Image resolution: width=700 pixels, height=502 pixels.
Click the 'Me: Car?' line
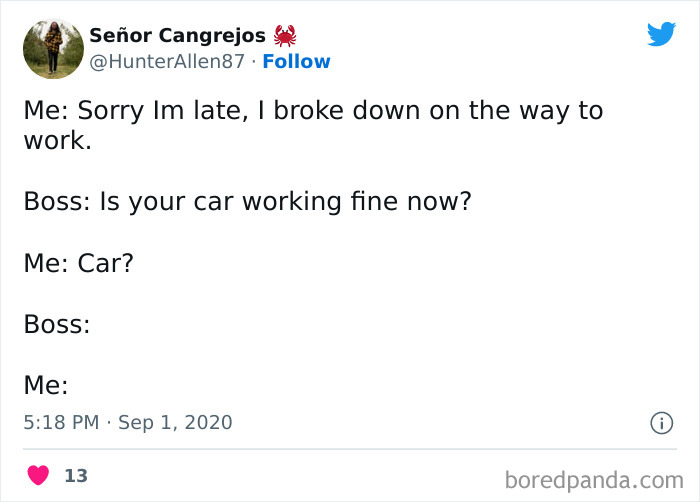(79, 263)
